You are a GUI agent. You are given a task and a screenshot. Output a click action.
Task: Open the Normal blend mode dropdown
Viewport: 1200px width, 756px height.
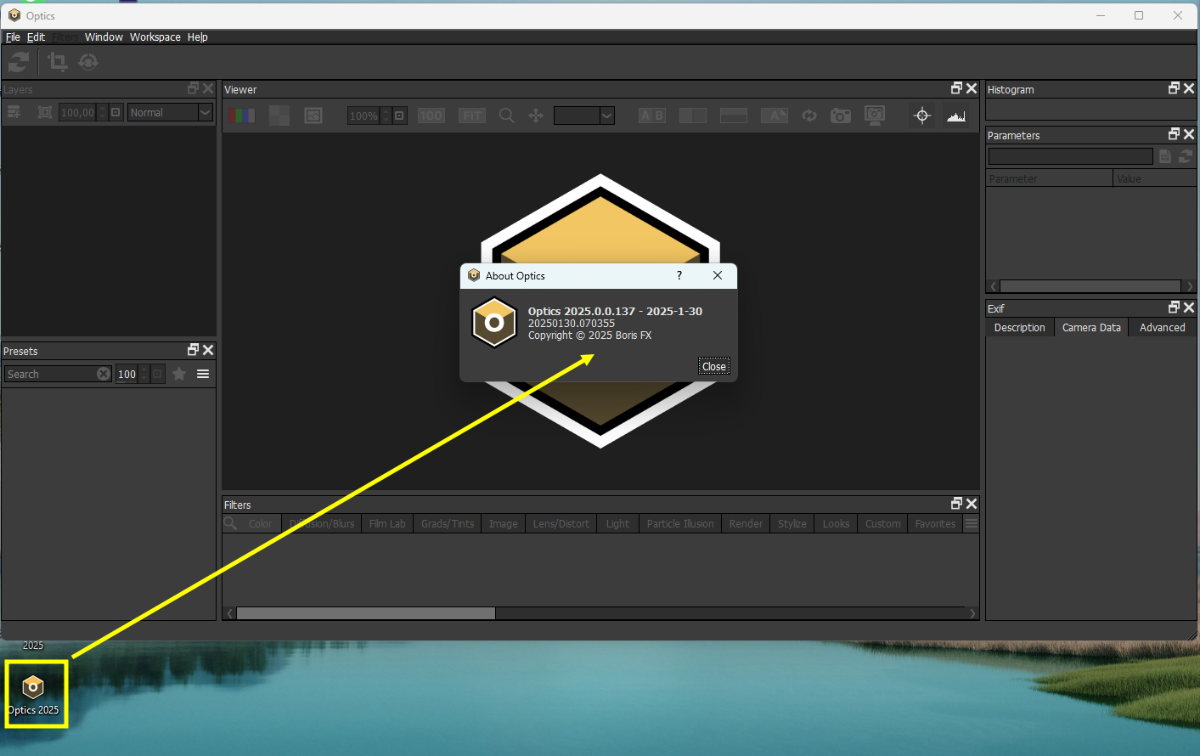pyautogui.click(x=170, y=113)
